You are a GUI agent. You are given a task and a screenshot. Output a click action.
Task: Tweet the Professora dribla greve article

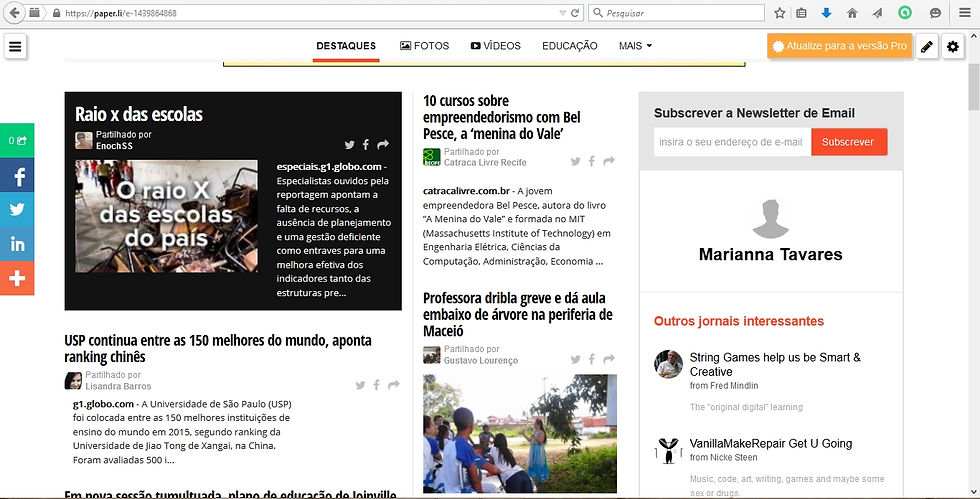576,360
